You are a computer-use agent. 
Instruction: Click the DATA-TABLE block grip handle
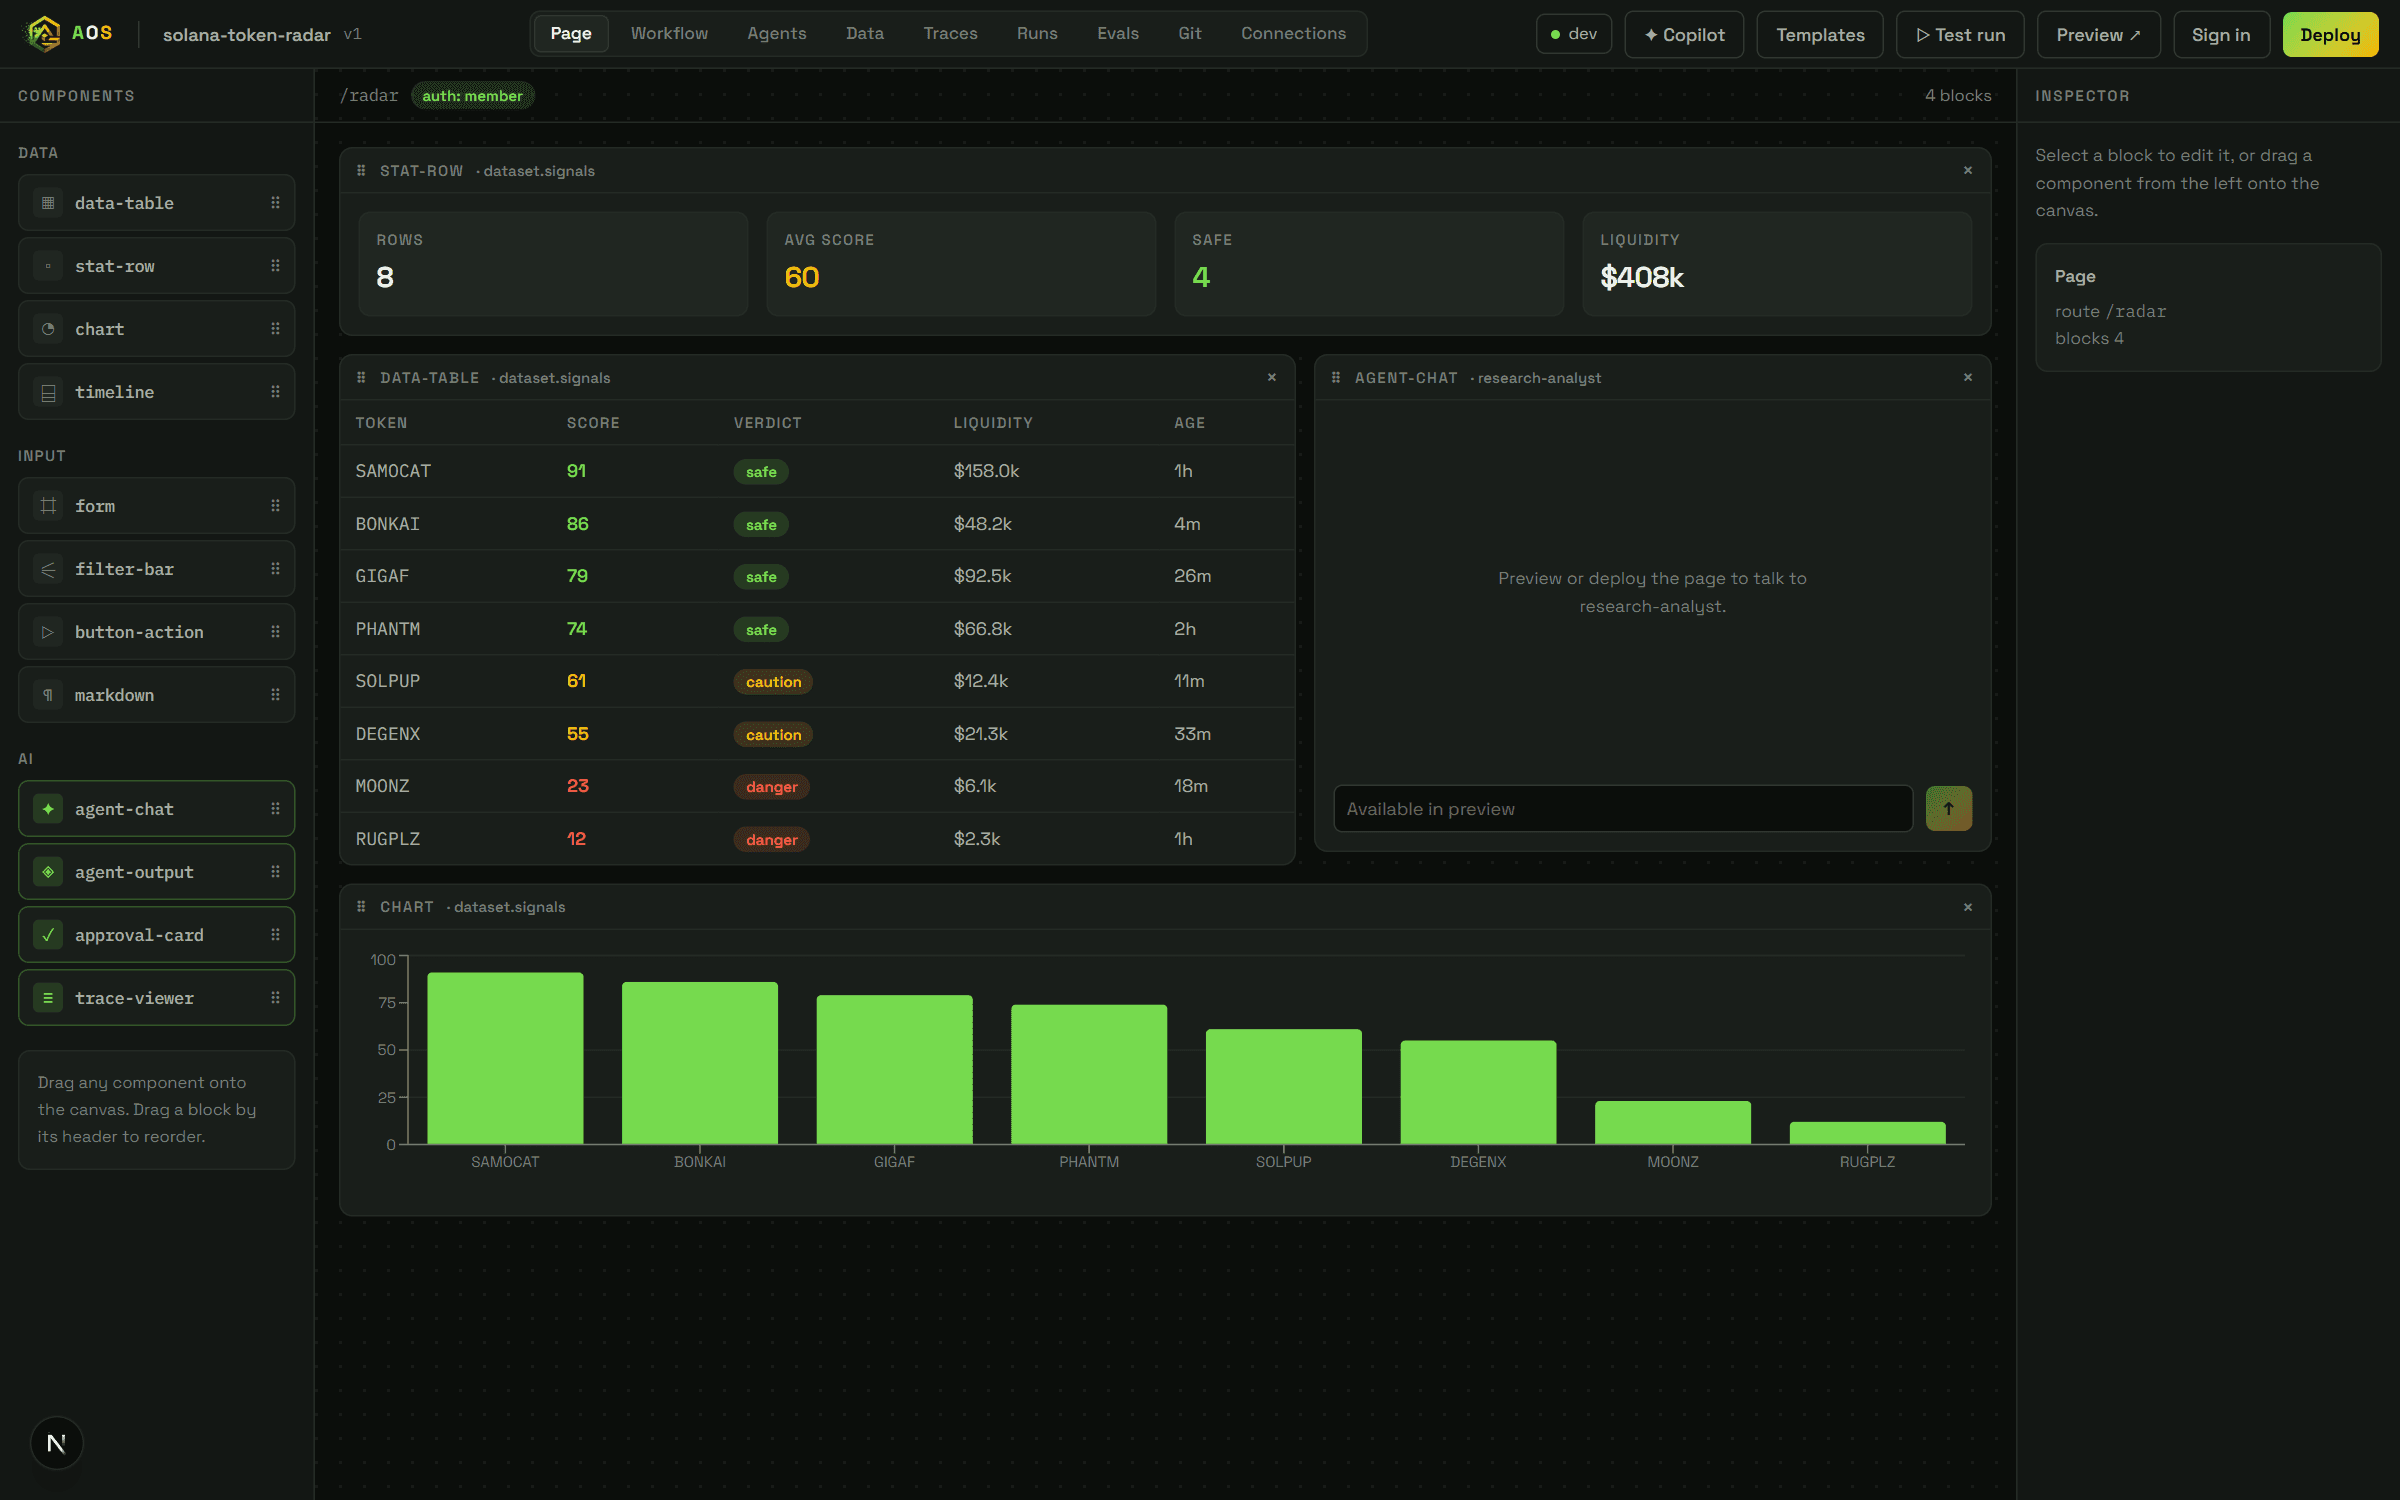click(361, 378)
